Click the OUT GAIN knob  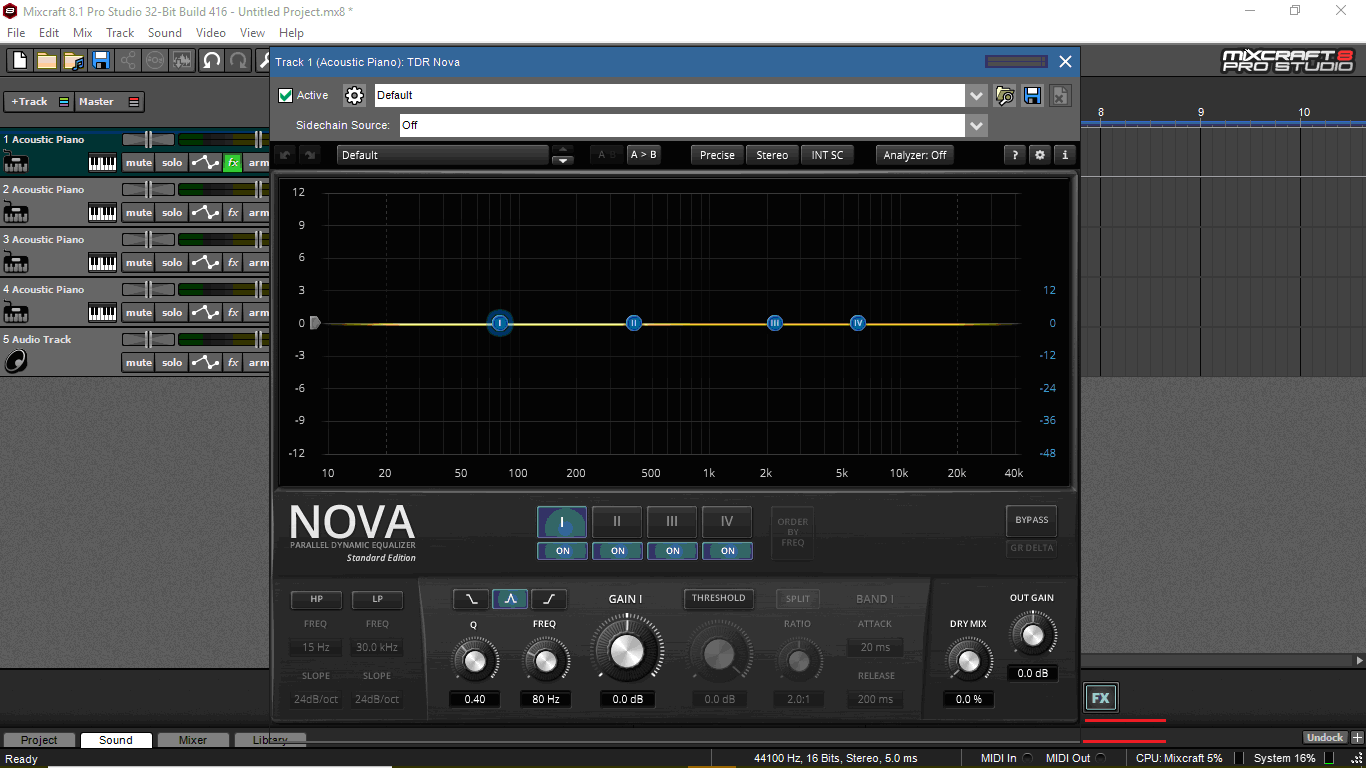click(1033, 636)
